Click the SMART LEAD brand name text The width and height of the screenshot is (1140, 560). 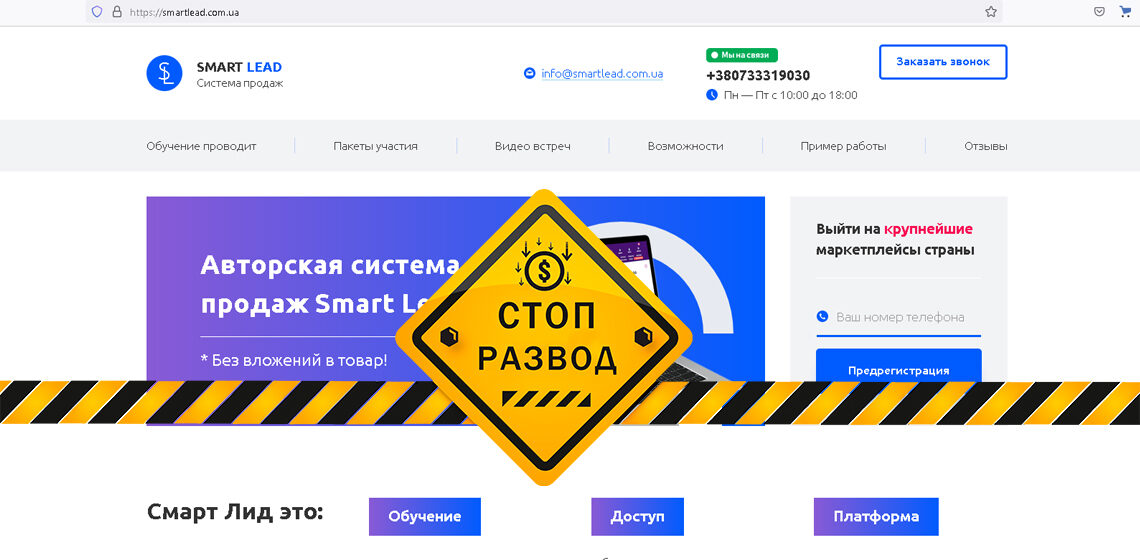coord(239,68)
